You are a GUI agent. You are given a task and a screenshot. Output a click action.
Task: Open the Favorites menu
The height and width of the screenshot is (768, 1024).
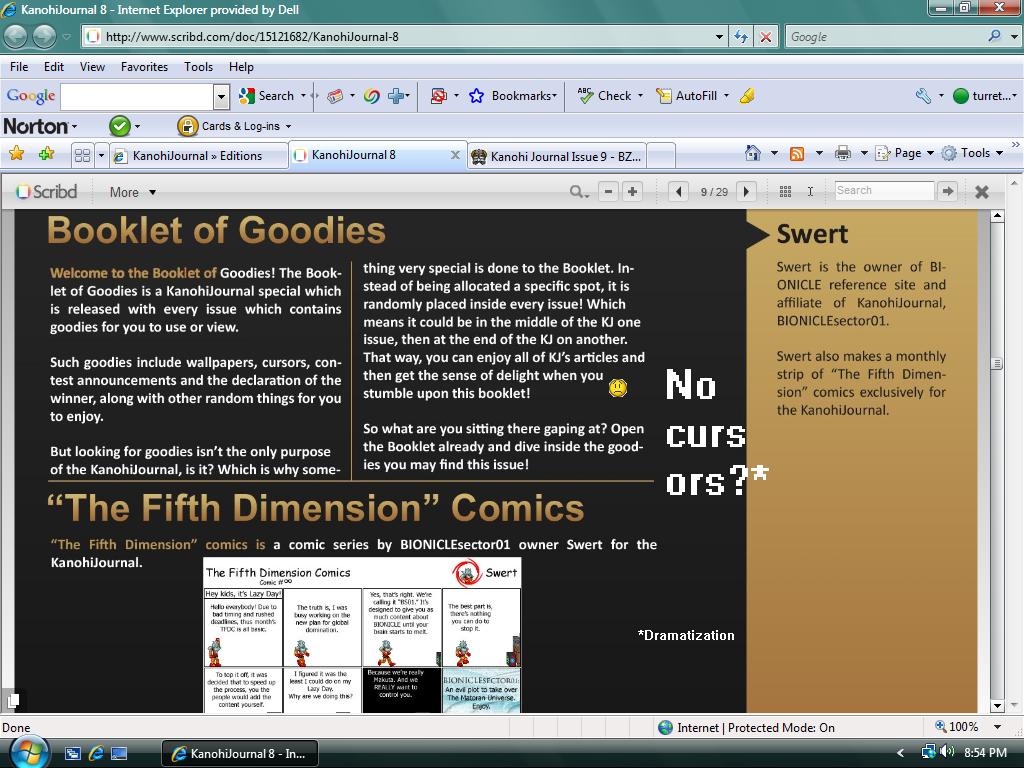(144, 67)
